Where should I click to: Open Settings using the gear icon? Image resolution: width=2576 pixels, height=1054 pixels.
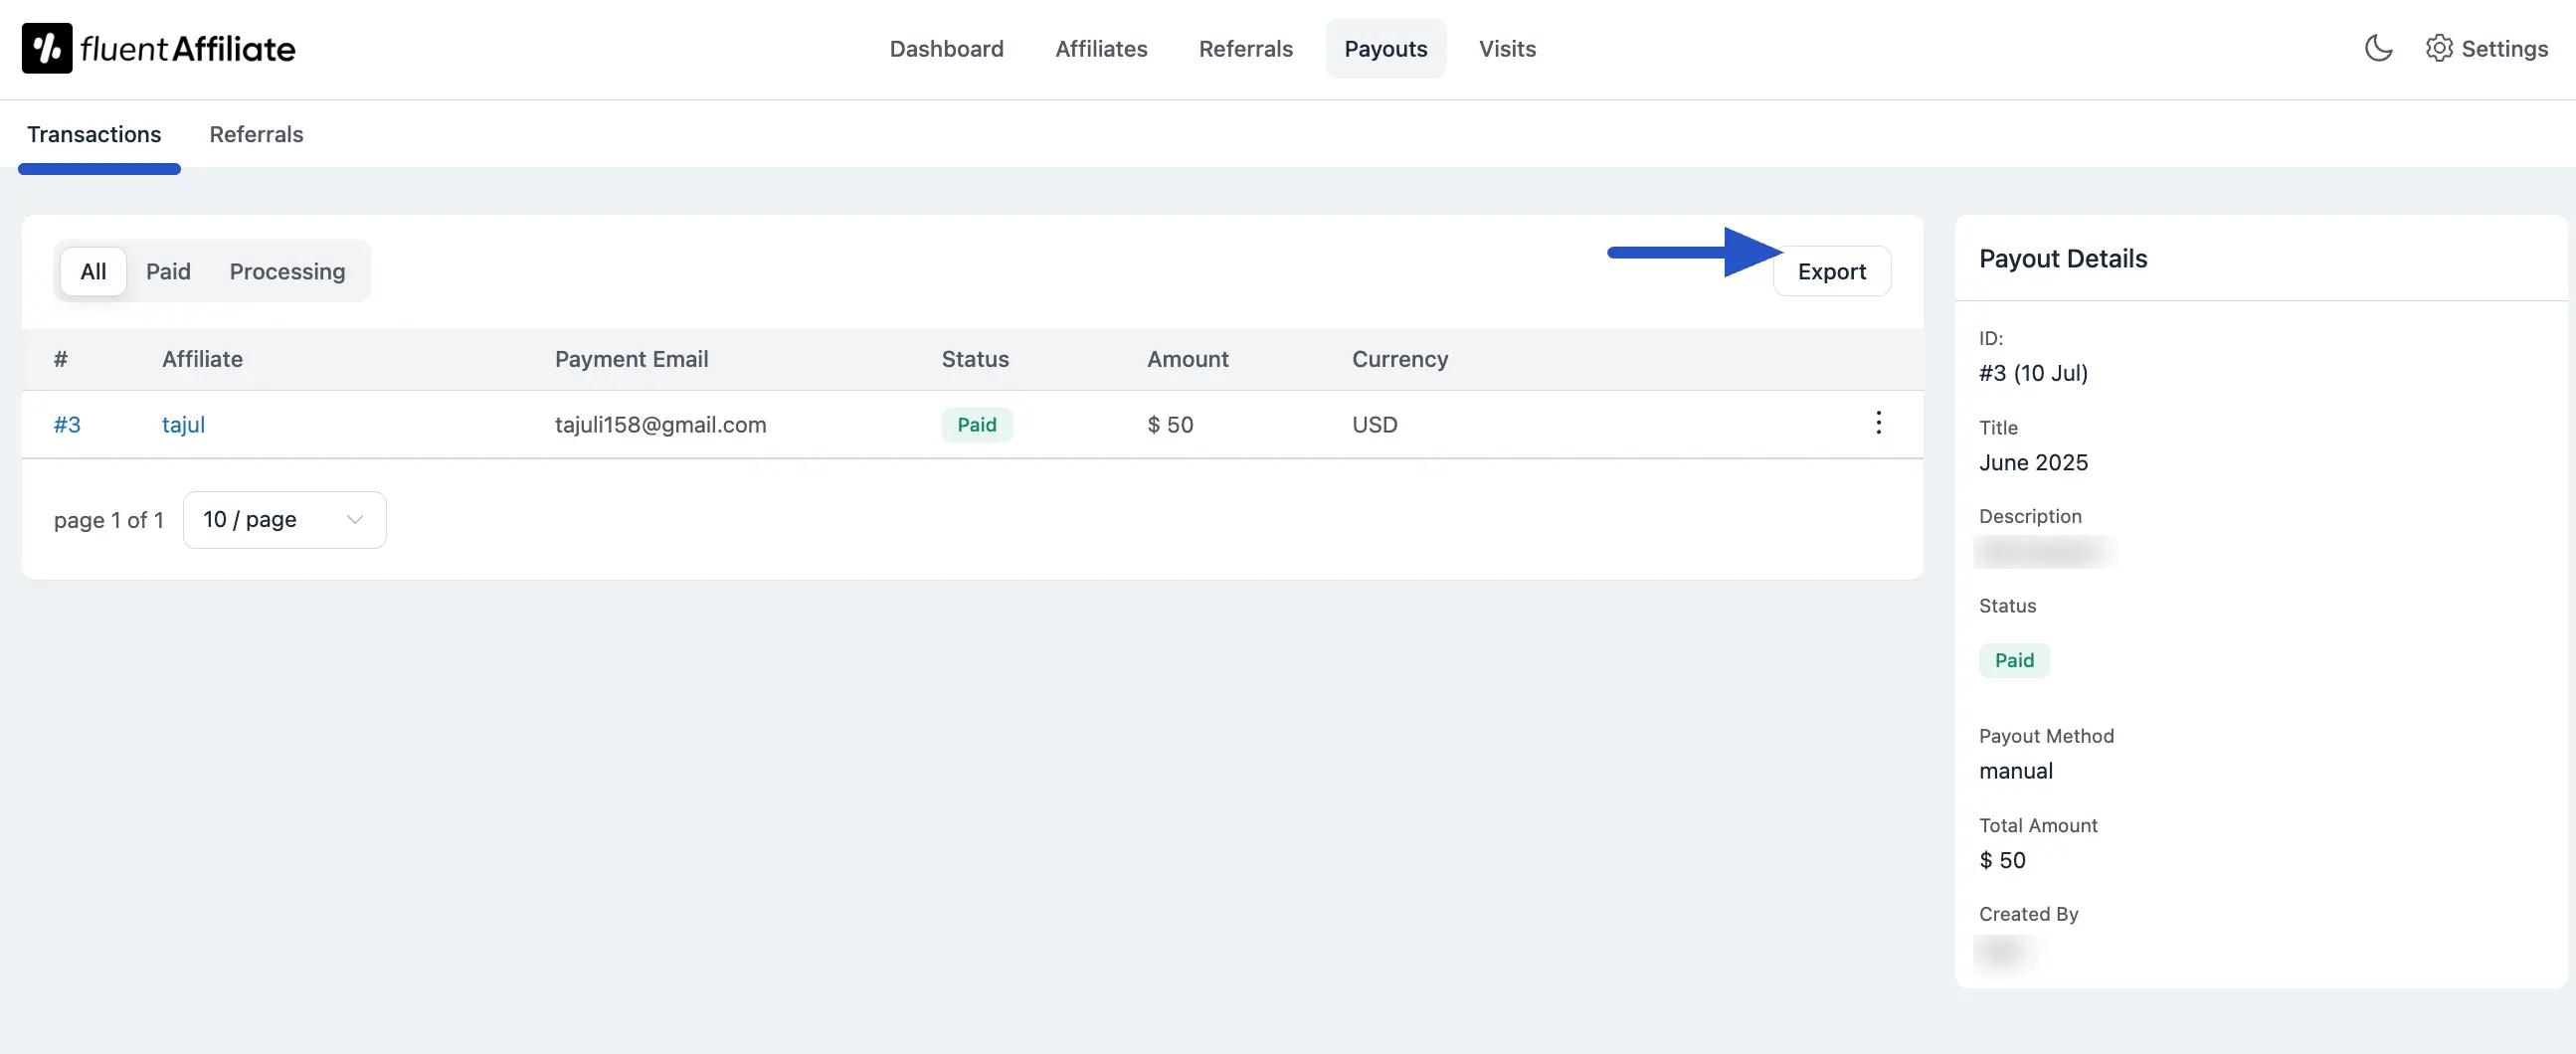point(2440,48)
